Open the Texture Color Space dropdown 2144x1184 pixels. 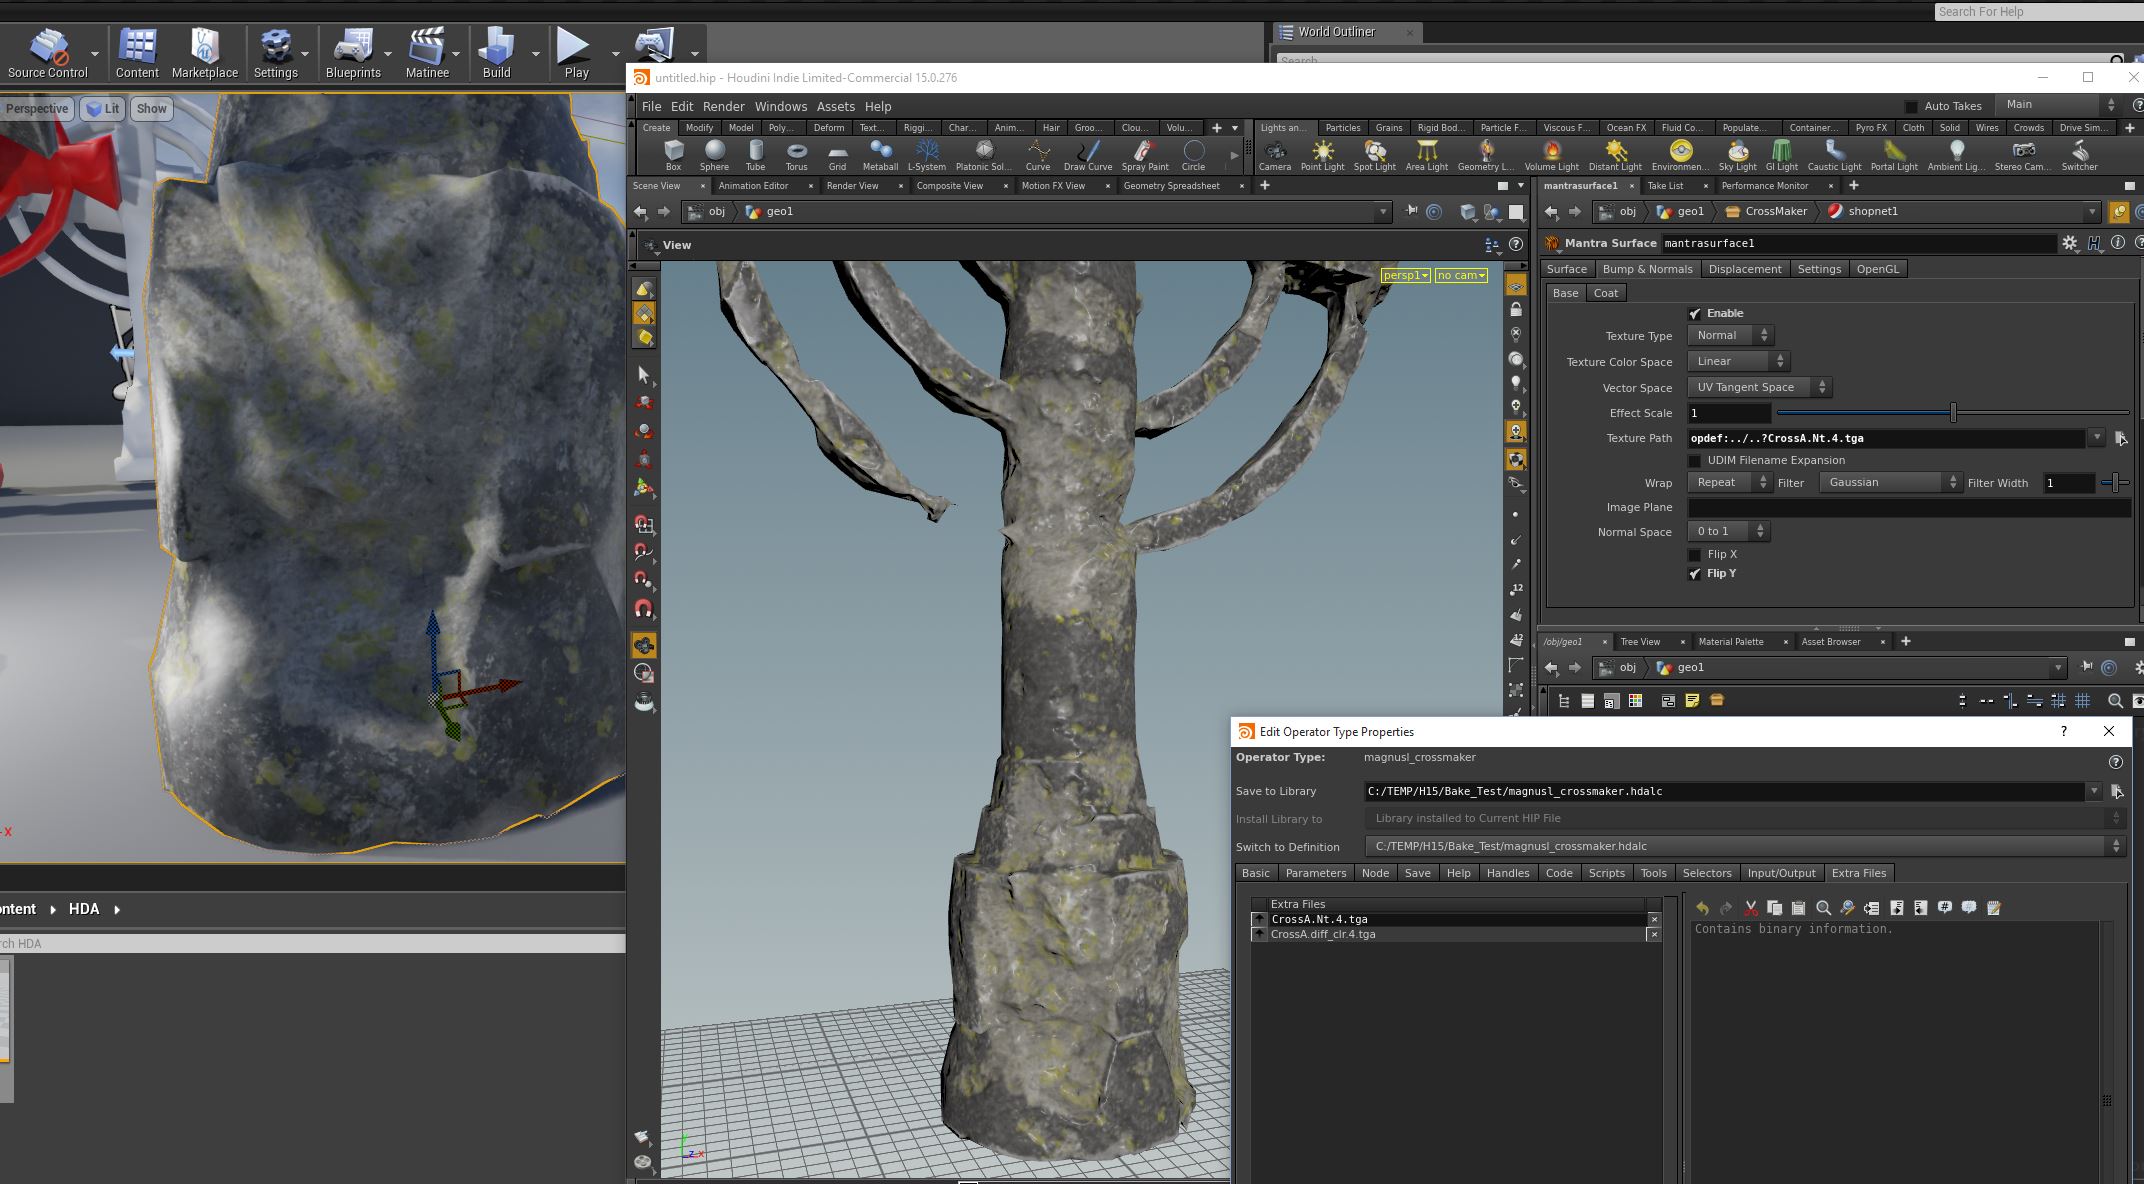pyautogui.click(x=1738, y=361)
